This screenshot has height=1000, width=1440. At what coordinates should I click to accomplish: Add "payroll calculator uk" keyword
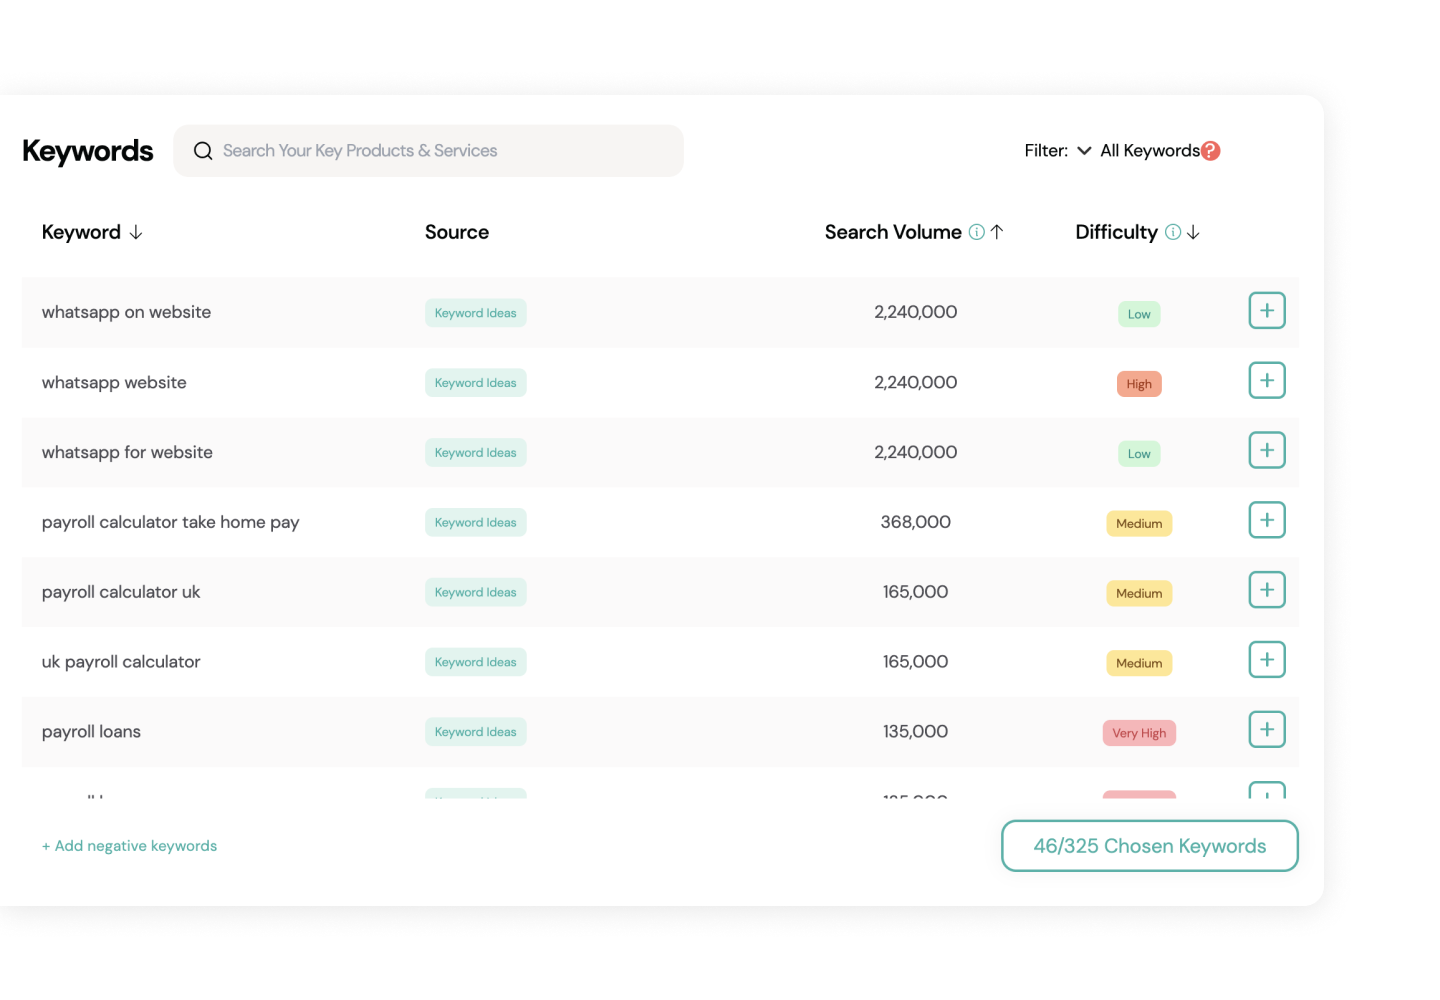(1267, 590)
